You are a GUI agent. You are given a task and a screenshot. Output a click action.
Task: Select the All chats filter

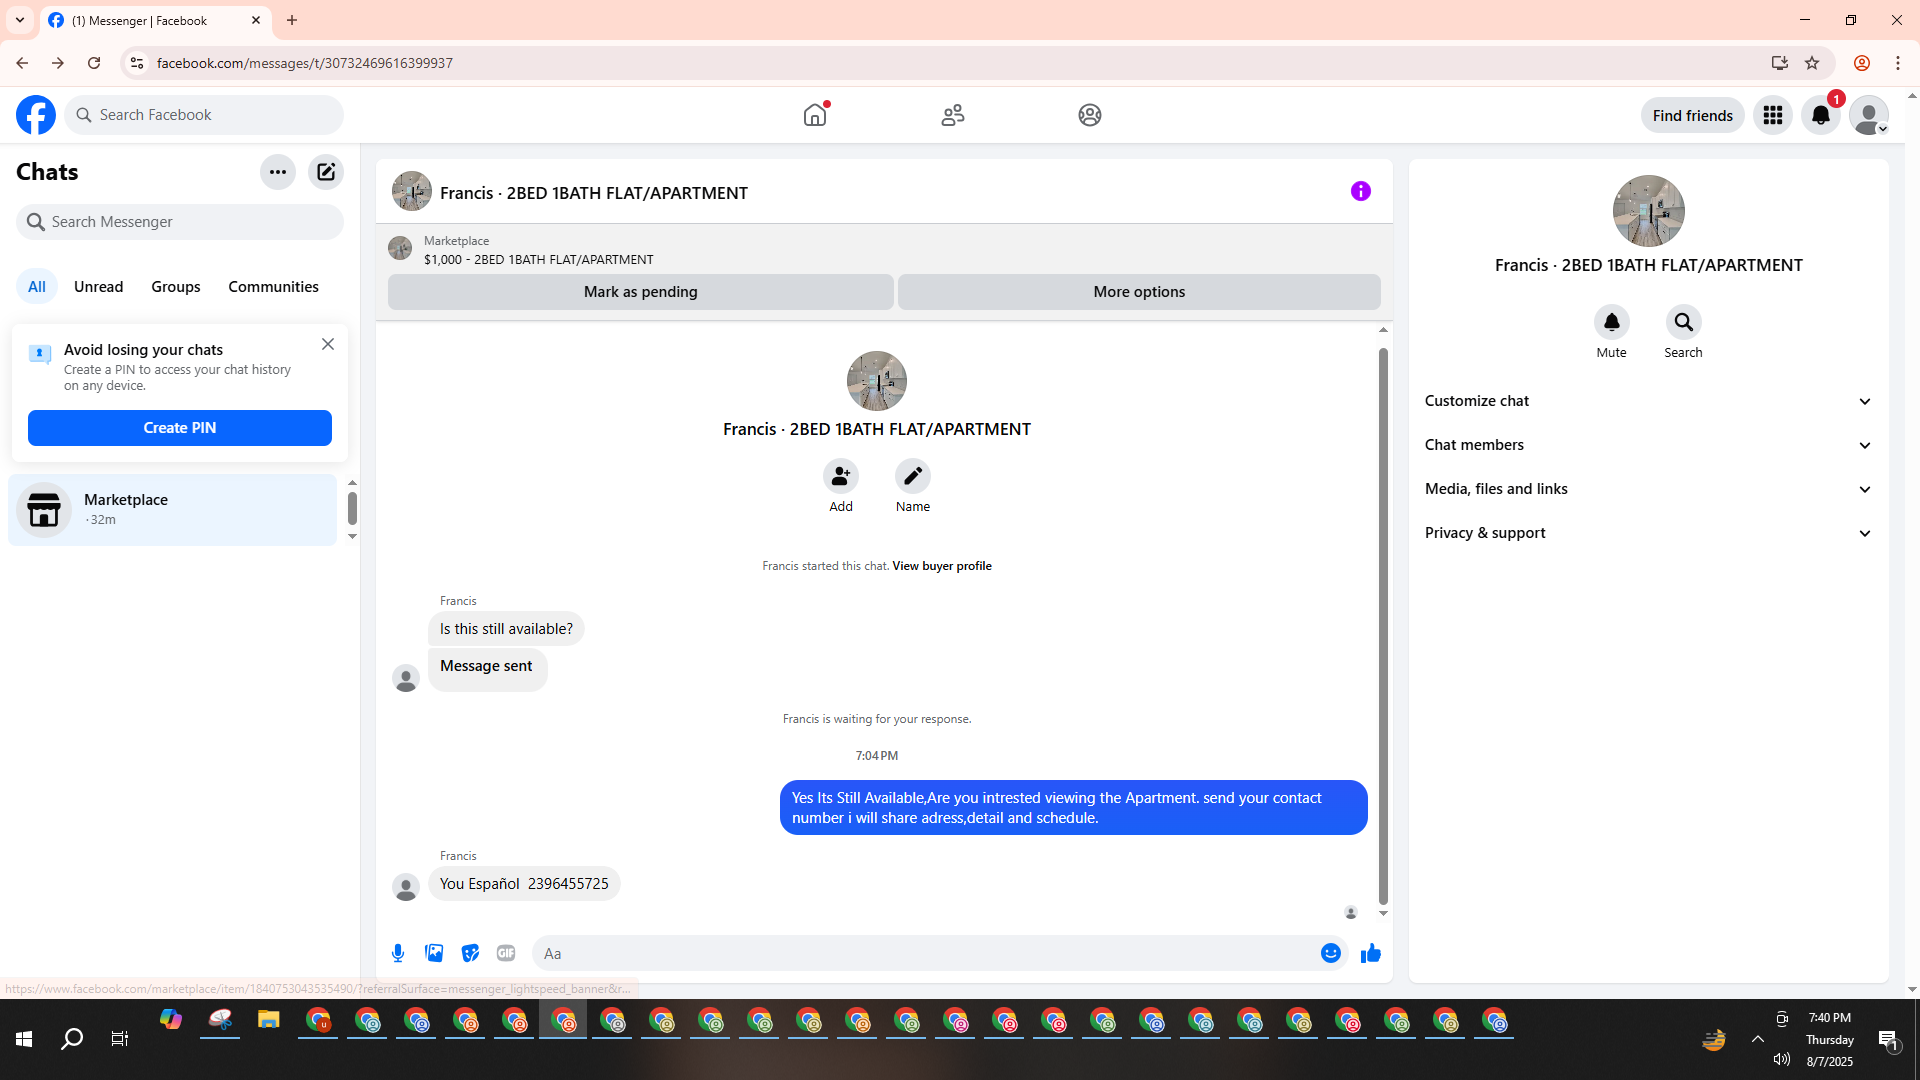(x=37, y=287)
